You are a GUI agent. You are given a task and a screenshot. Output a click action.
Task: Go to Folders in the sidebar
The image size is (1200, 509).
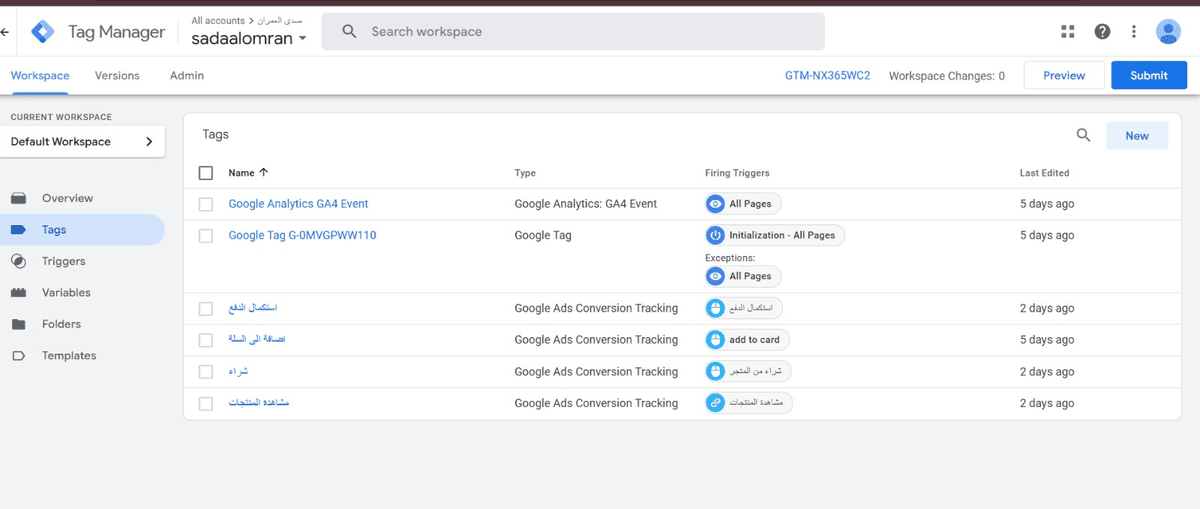[61, 324]
